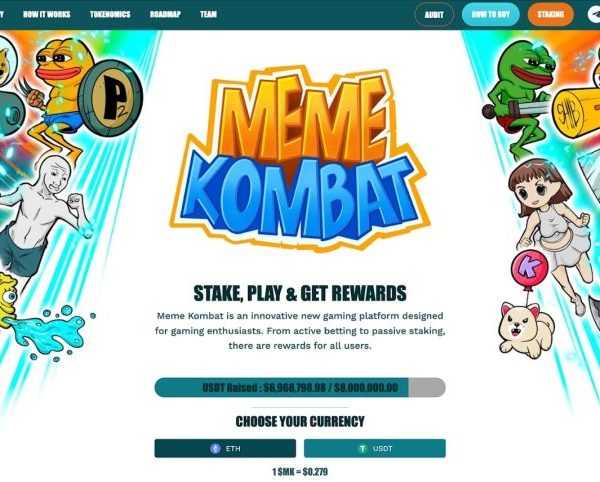Click the green Pepe frog with sword
Image resolution: width=600 pixels, height=482 pixels.
pyautogui.click(x=518, y=98)
